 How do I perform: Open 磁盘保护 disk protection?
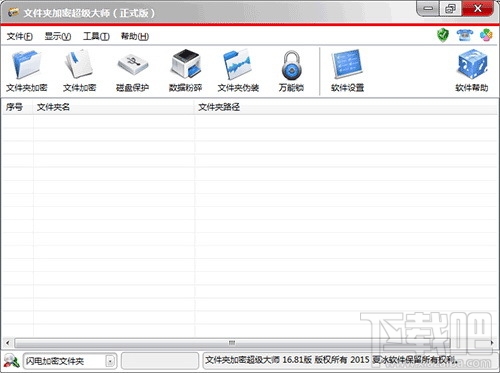(132, 71)
